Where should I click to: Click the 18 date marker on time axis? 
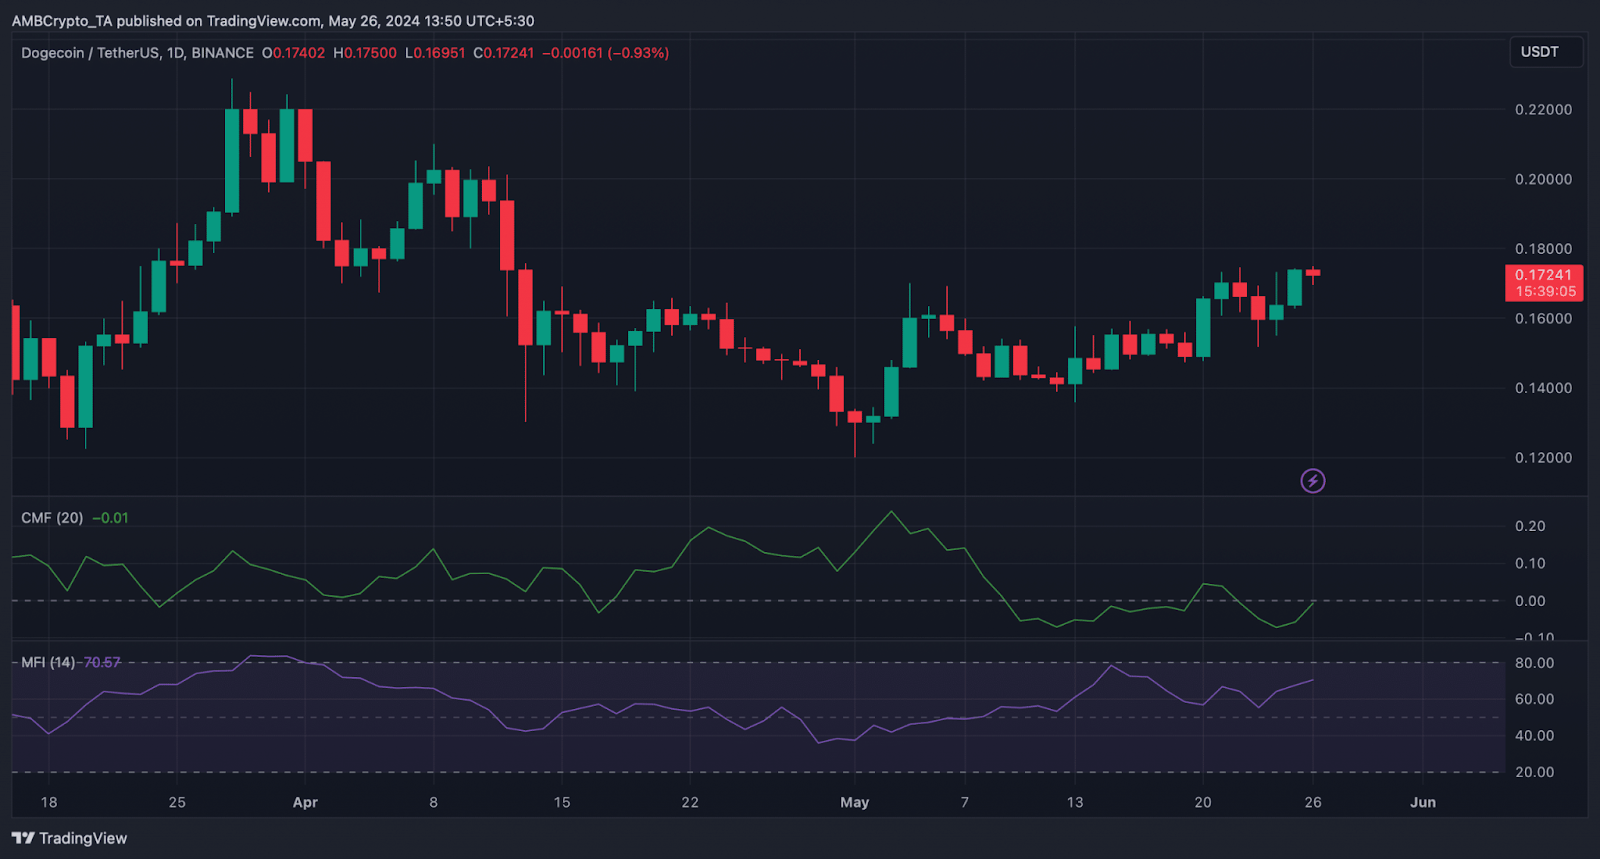click(x=48, y=802)
